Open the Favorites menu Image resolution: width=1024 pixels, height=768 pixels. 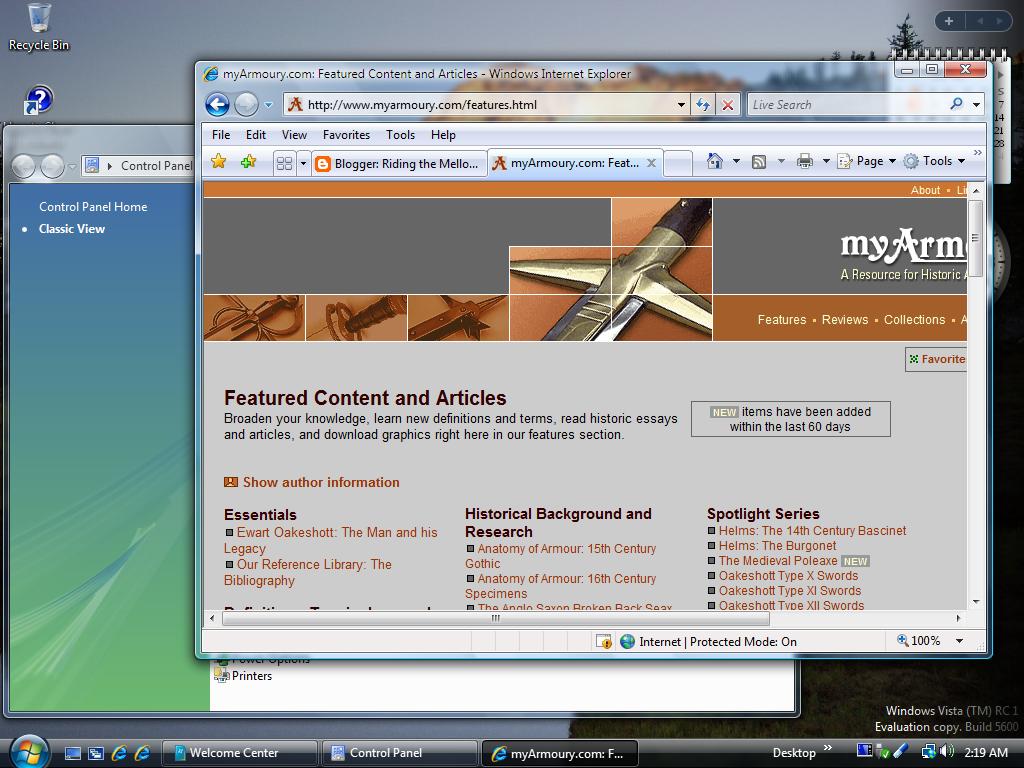pyautogui.click(x=346, y=135)
